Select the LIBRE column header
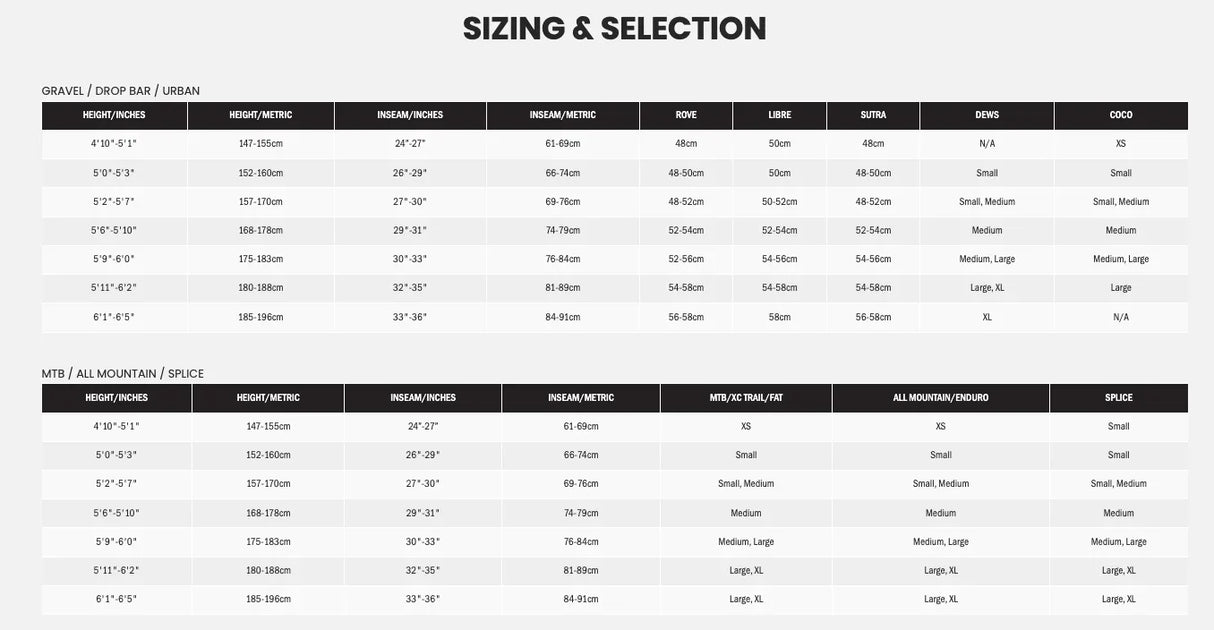The image size is (1214, 630). pyautogui.click(x=780, y=115)
